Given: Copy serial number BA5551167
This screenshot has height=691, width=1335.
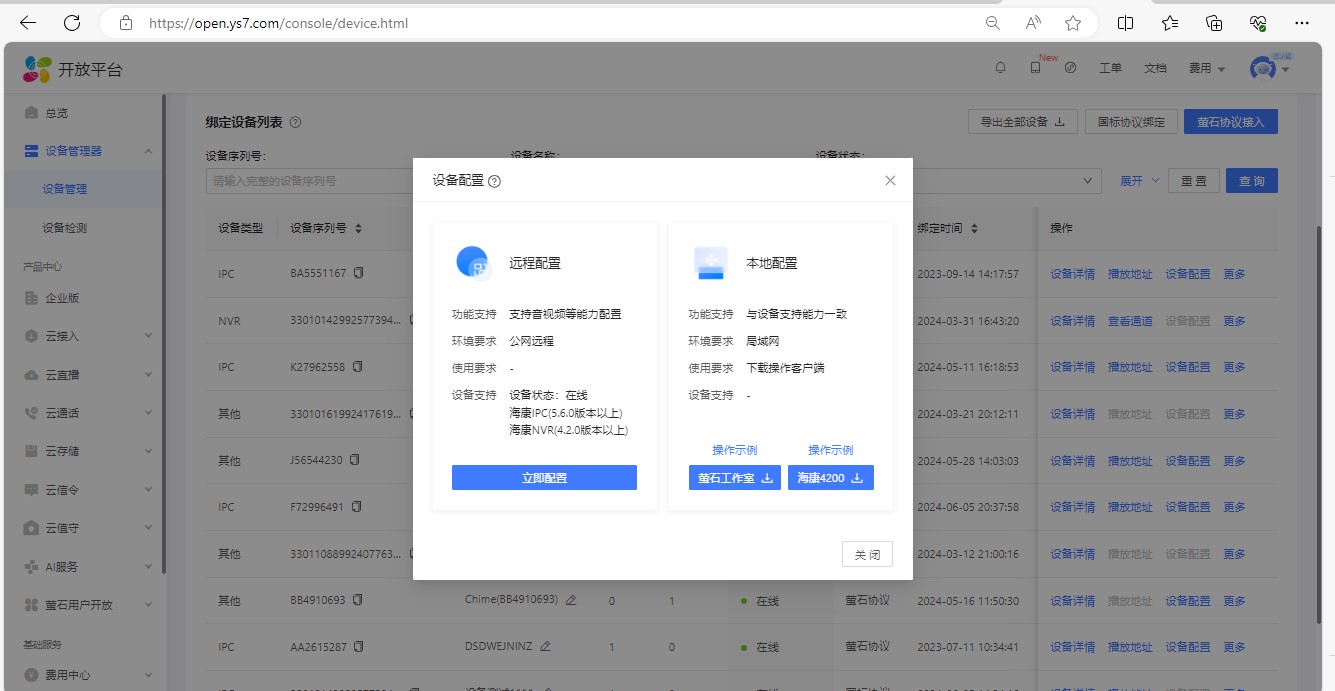Looking at the screenshot, I should pyautogui.click(x=359, y=273).
